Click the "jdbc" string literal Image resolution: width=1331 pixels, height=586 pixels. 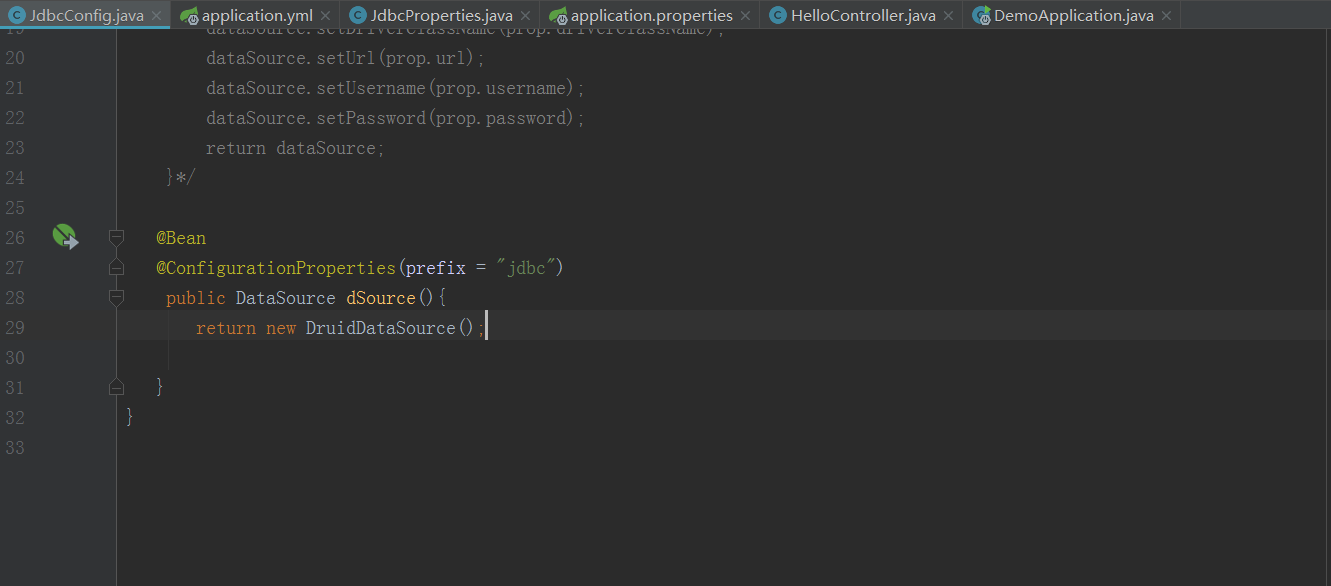tap(526, 268)
